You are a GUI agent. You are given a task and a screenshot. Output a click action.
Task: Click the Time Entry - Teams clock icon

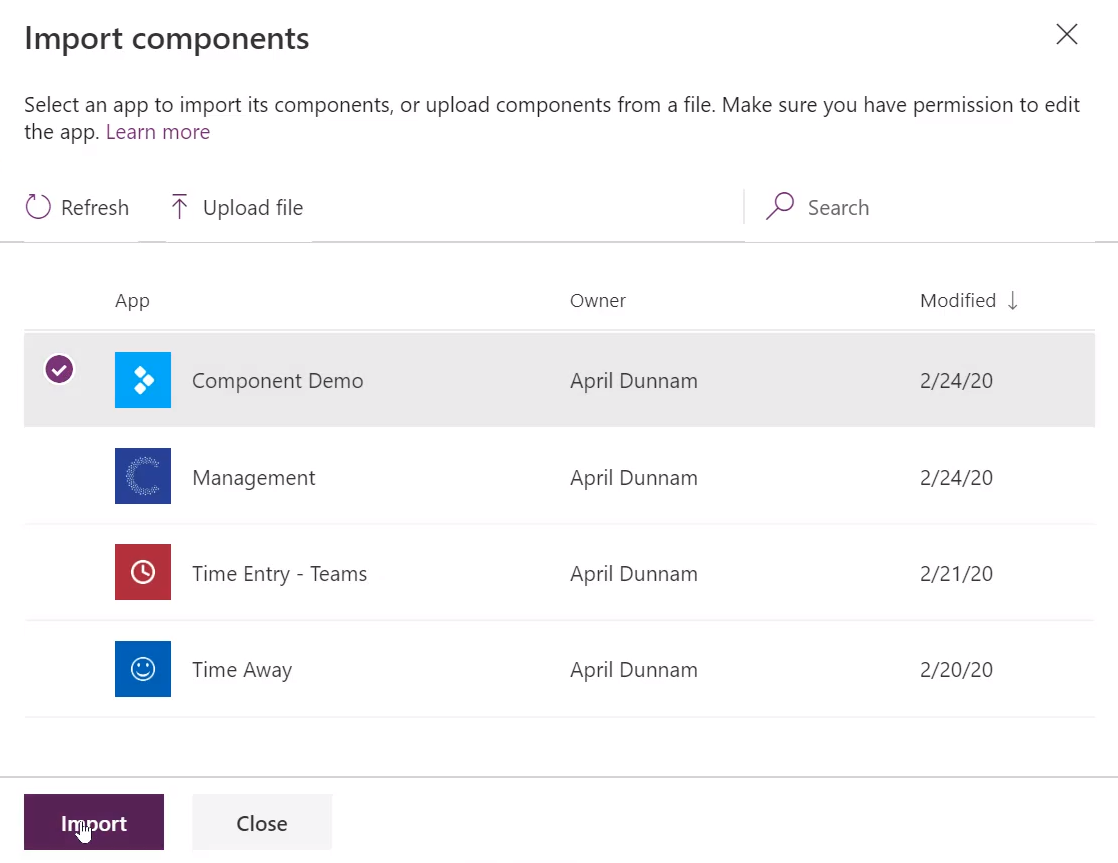click(143, 572)
